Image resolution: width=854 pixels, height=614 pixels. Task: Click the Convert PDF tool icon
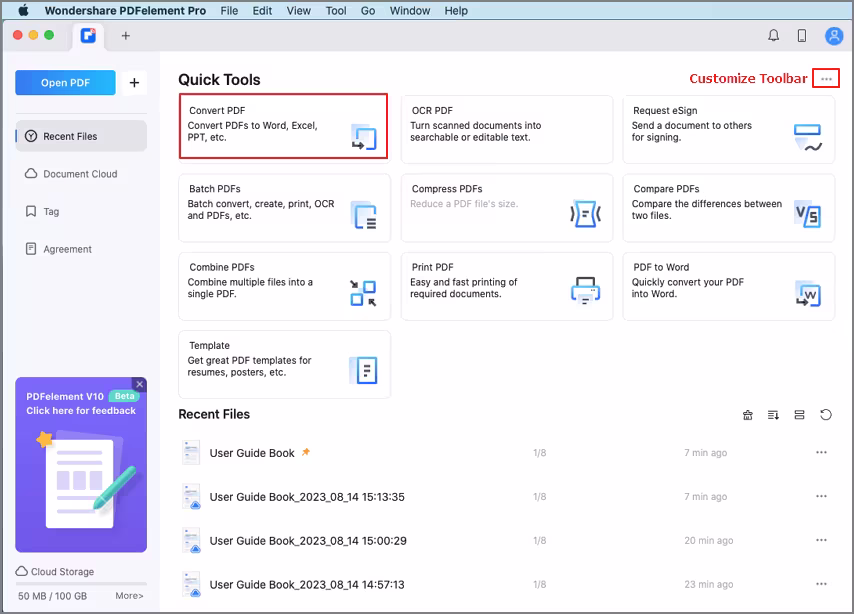point(364,137)
